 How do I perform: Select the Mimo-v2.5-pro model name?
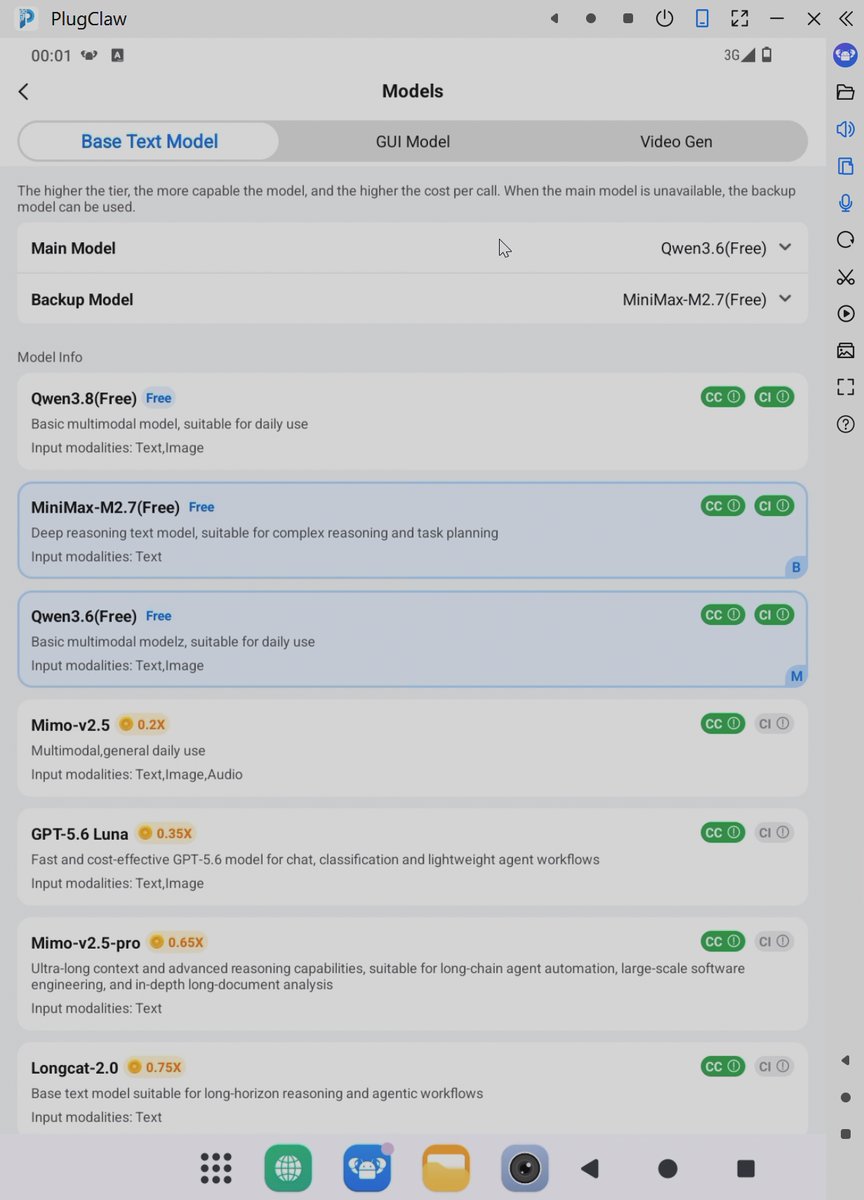click(x=86, y=943)
